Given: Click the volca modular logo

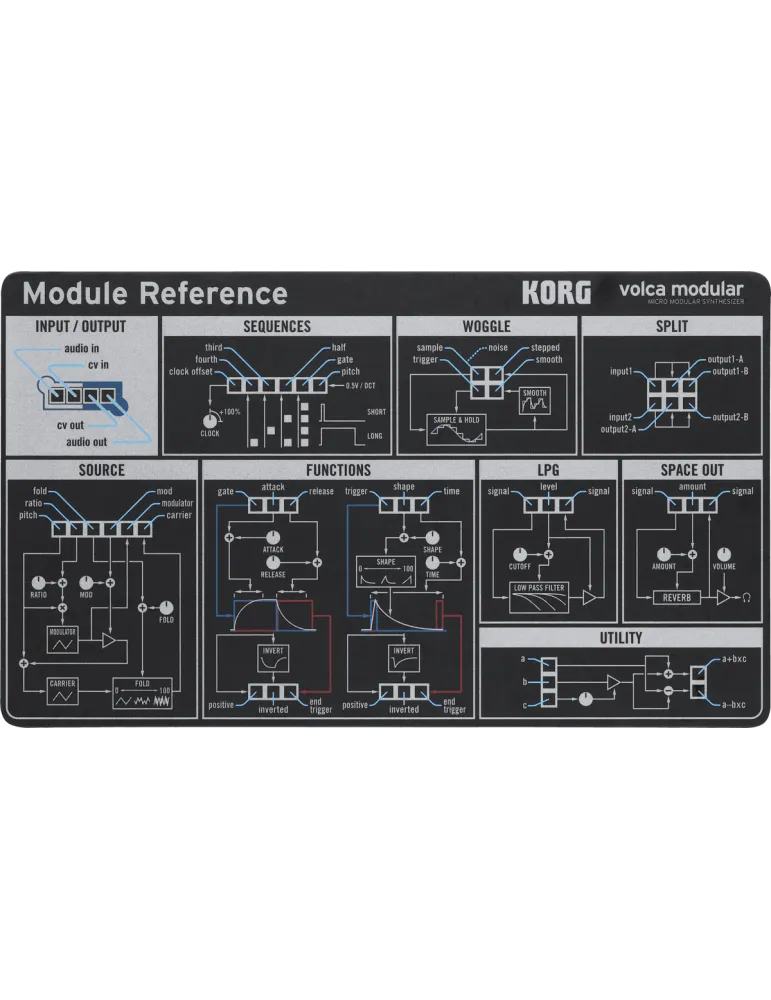Looking at the screenshot, I should (681, 292).
